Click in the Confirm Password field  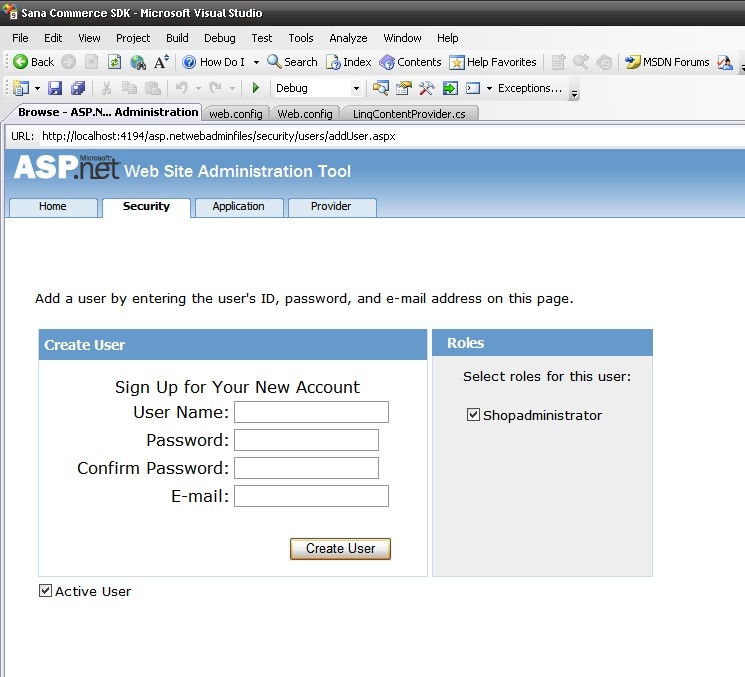[x=306, y=468]
